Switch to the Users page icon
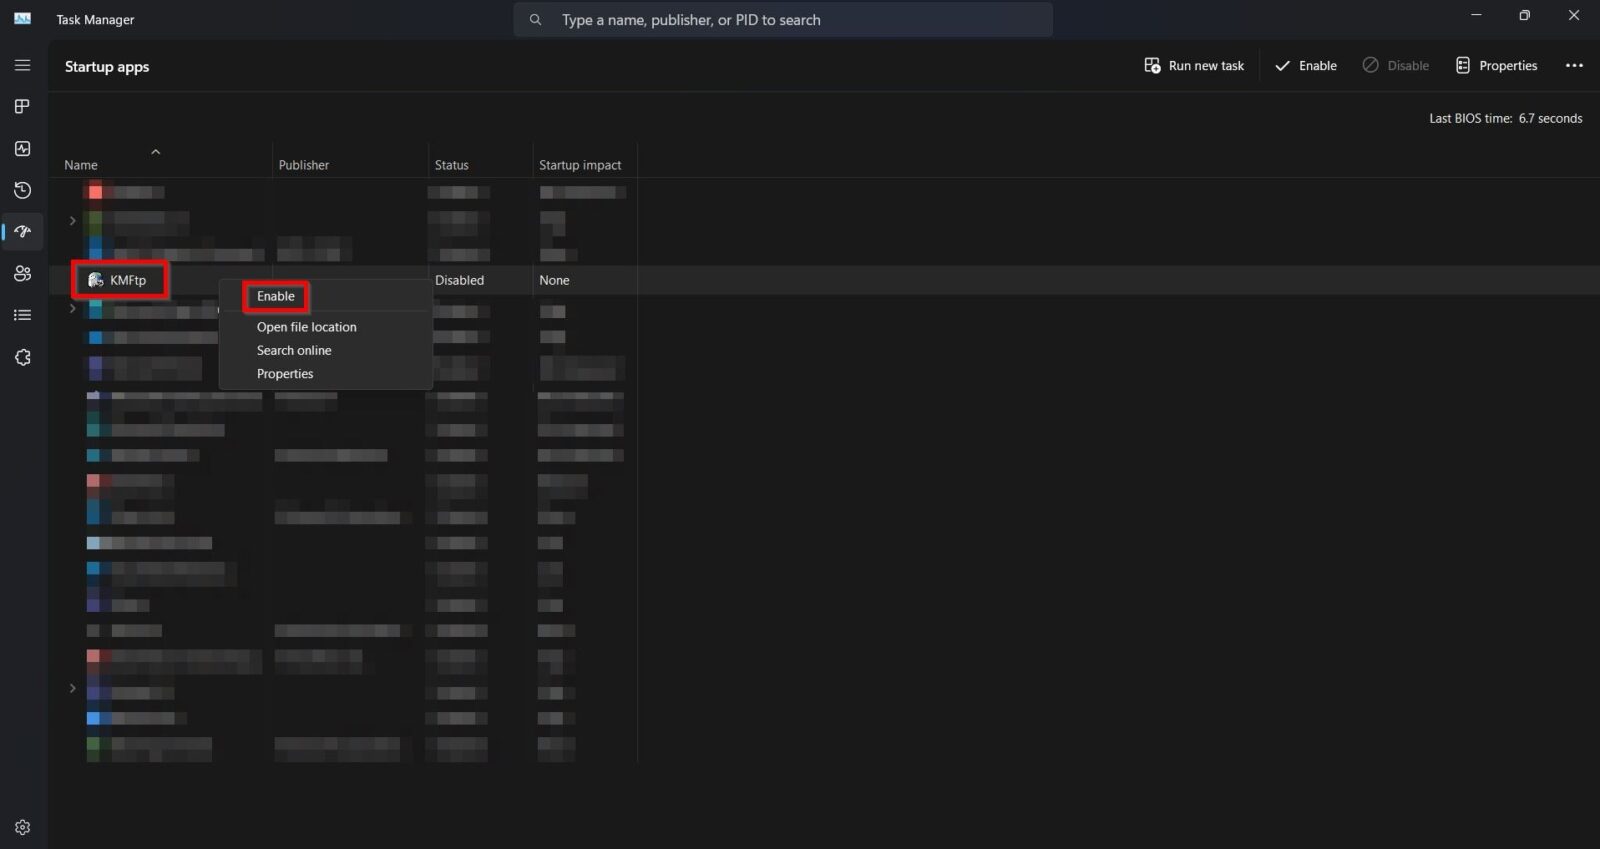 pos(22,274)
